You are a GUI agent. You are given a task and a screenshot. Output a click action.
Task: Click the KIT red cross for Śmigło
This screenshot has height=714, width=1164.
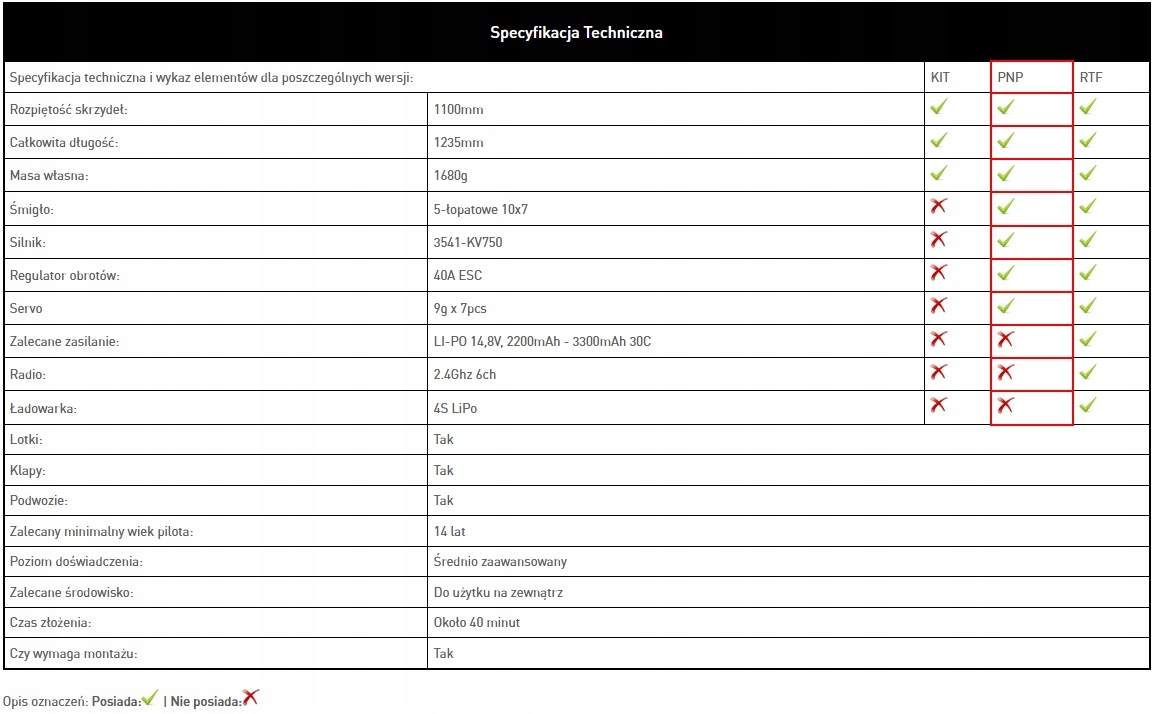click(938, 206)
